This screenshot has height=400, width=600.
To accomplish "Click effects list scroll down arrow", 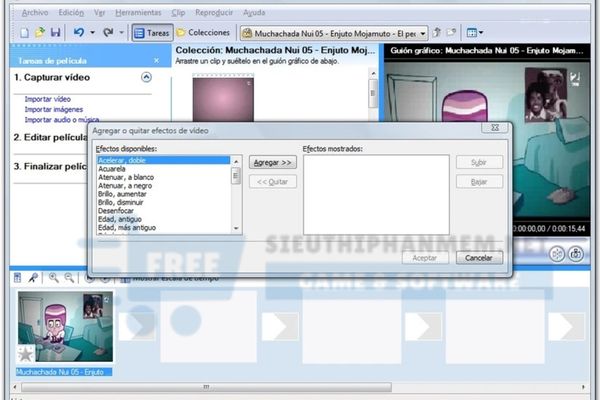I will pyautogui.click(x=236, y=229).
